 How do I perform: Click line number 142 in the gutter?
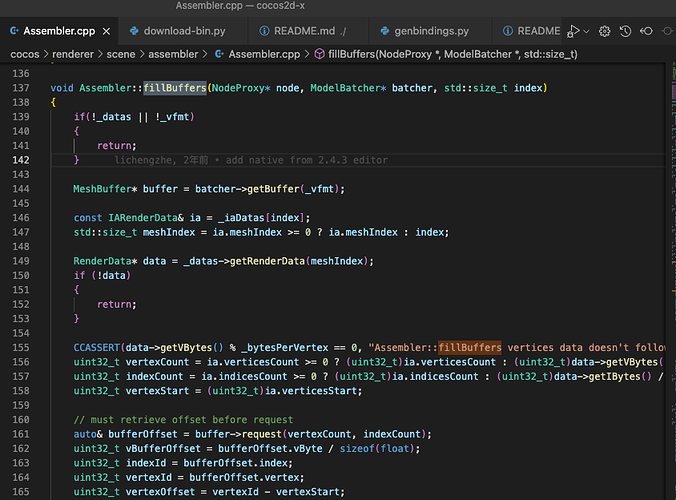[21, 160]
